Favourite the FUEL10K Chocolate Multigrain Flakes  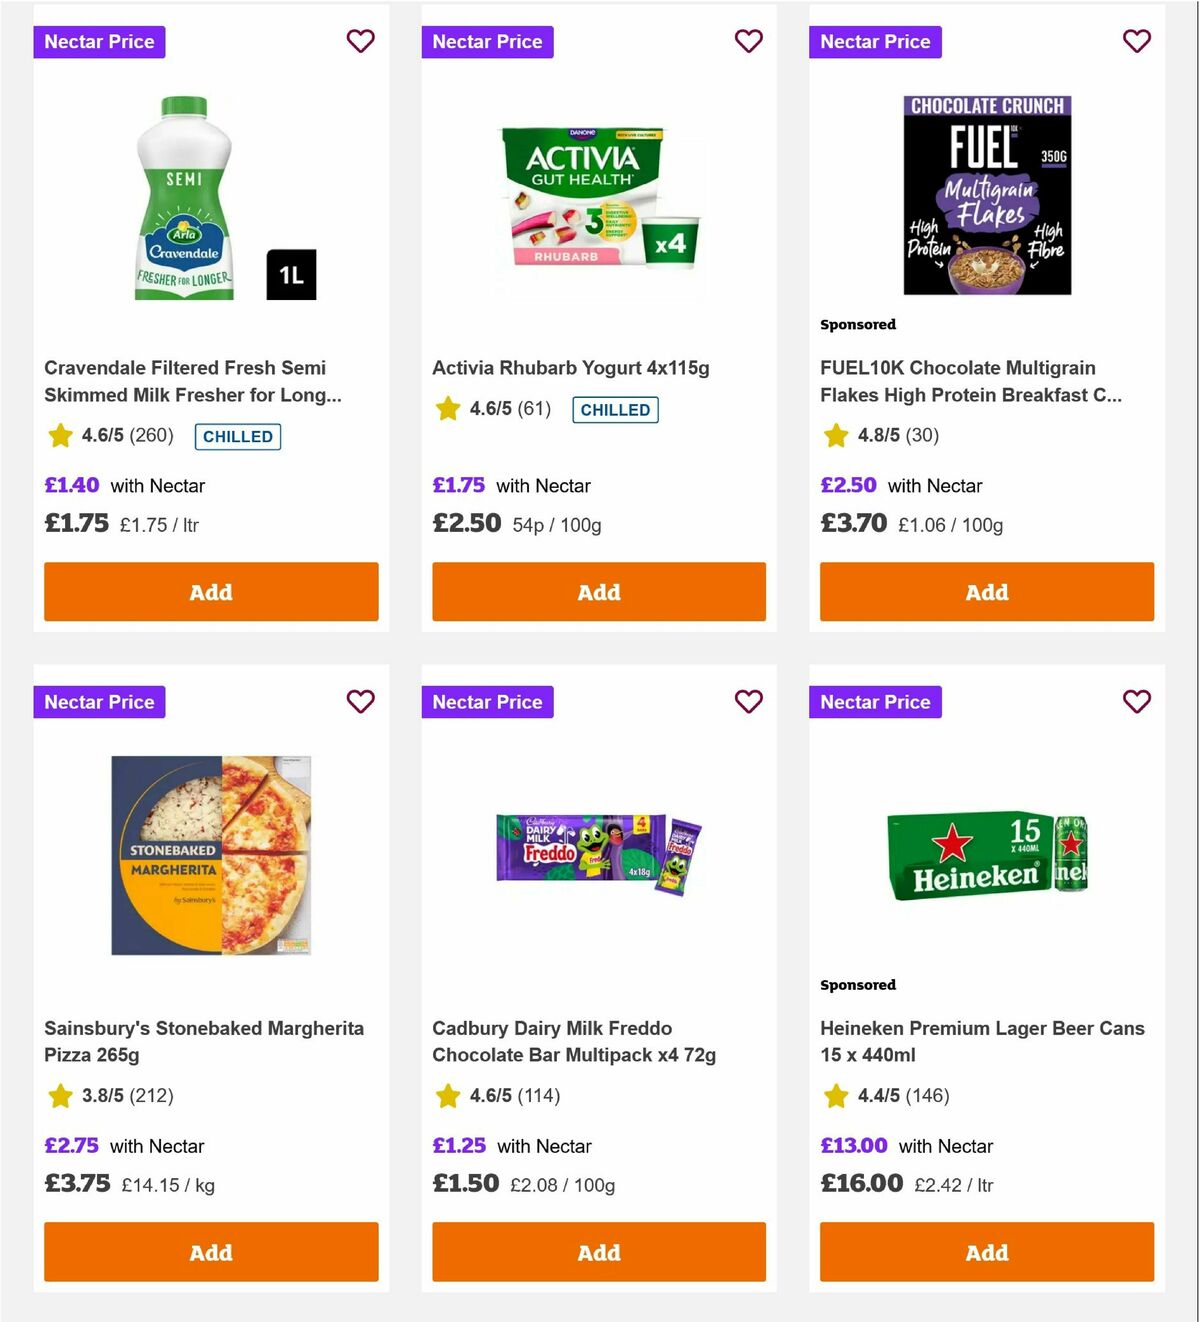tap(1136, 41)
